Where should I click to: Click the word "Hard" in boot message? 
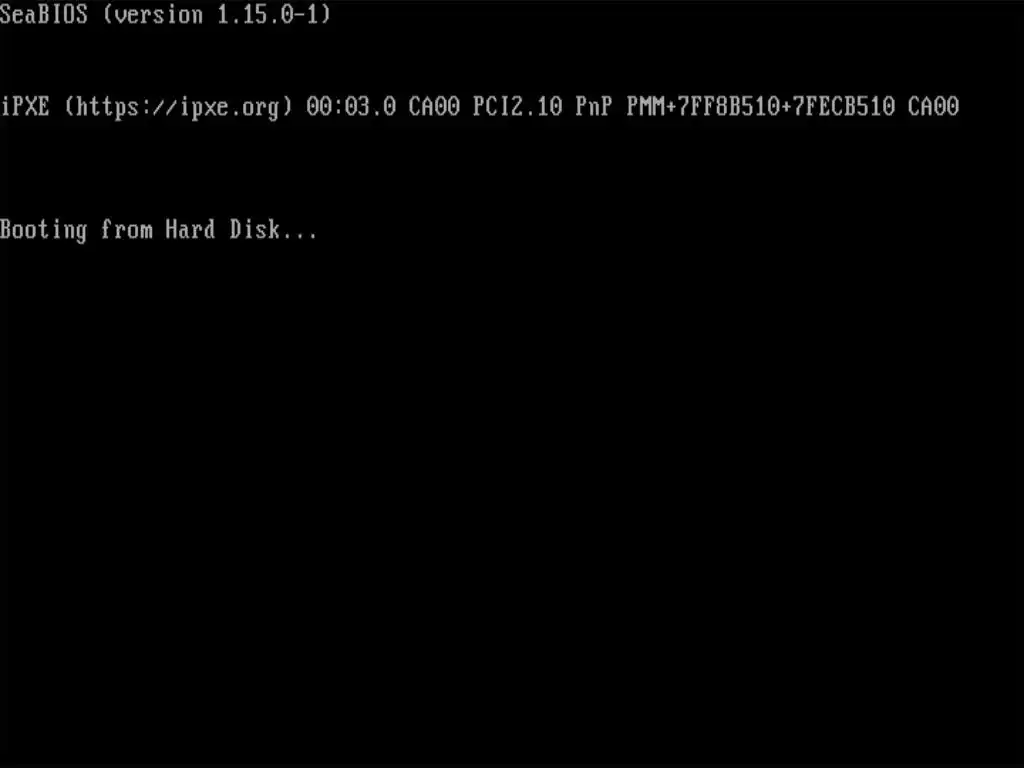[x=191, y=229]
